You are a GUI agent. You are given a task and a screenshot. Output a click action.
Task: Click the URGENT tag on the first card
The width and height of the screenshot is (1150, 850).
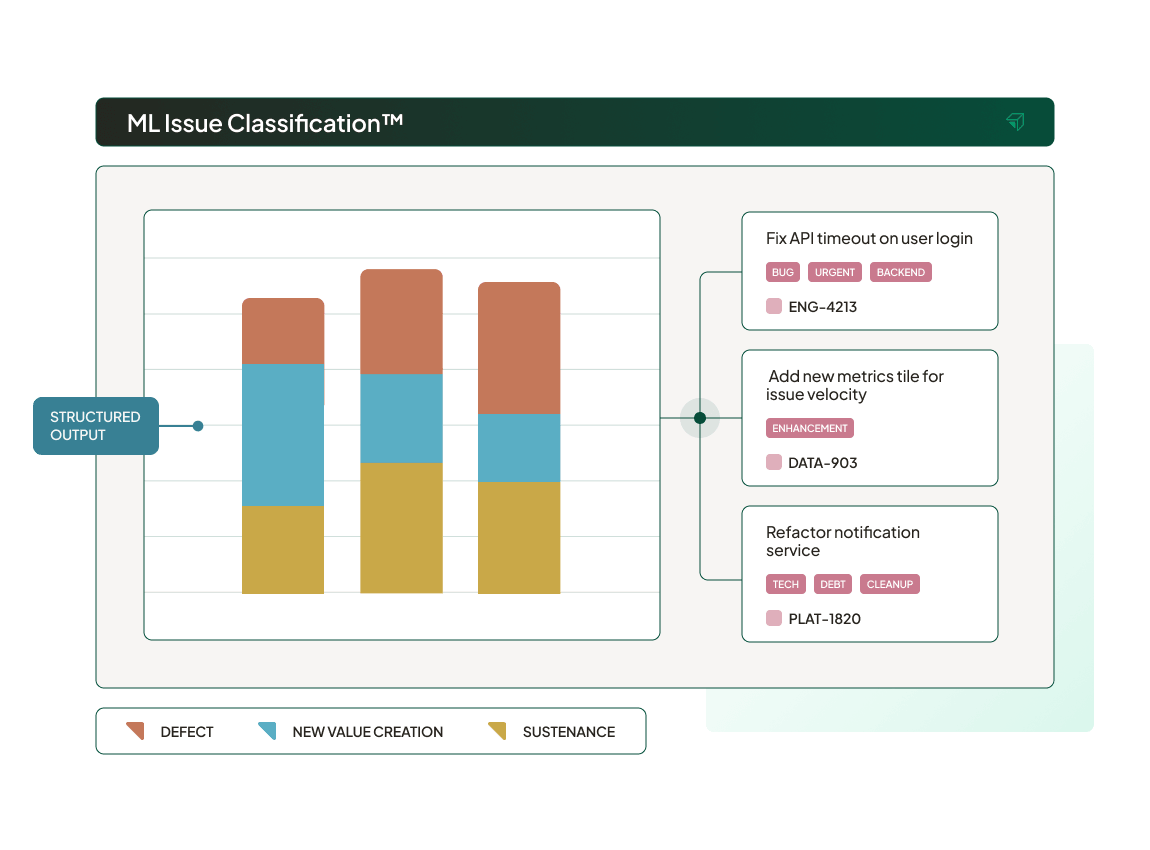click(x=834, y=272)
